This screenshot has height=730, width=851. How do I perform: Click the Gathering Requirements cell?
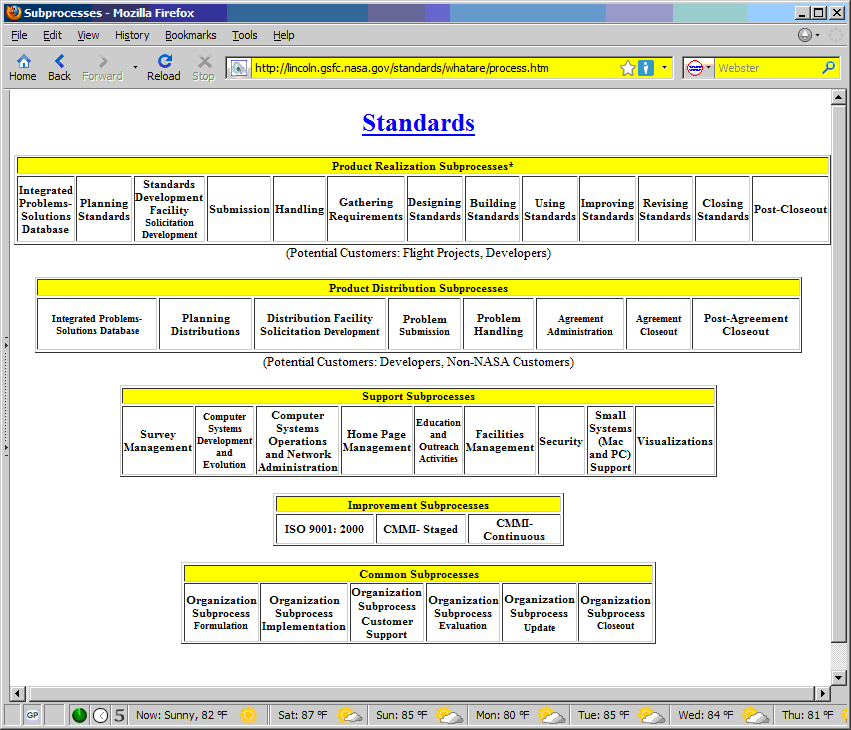click(x=366, y=209)
